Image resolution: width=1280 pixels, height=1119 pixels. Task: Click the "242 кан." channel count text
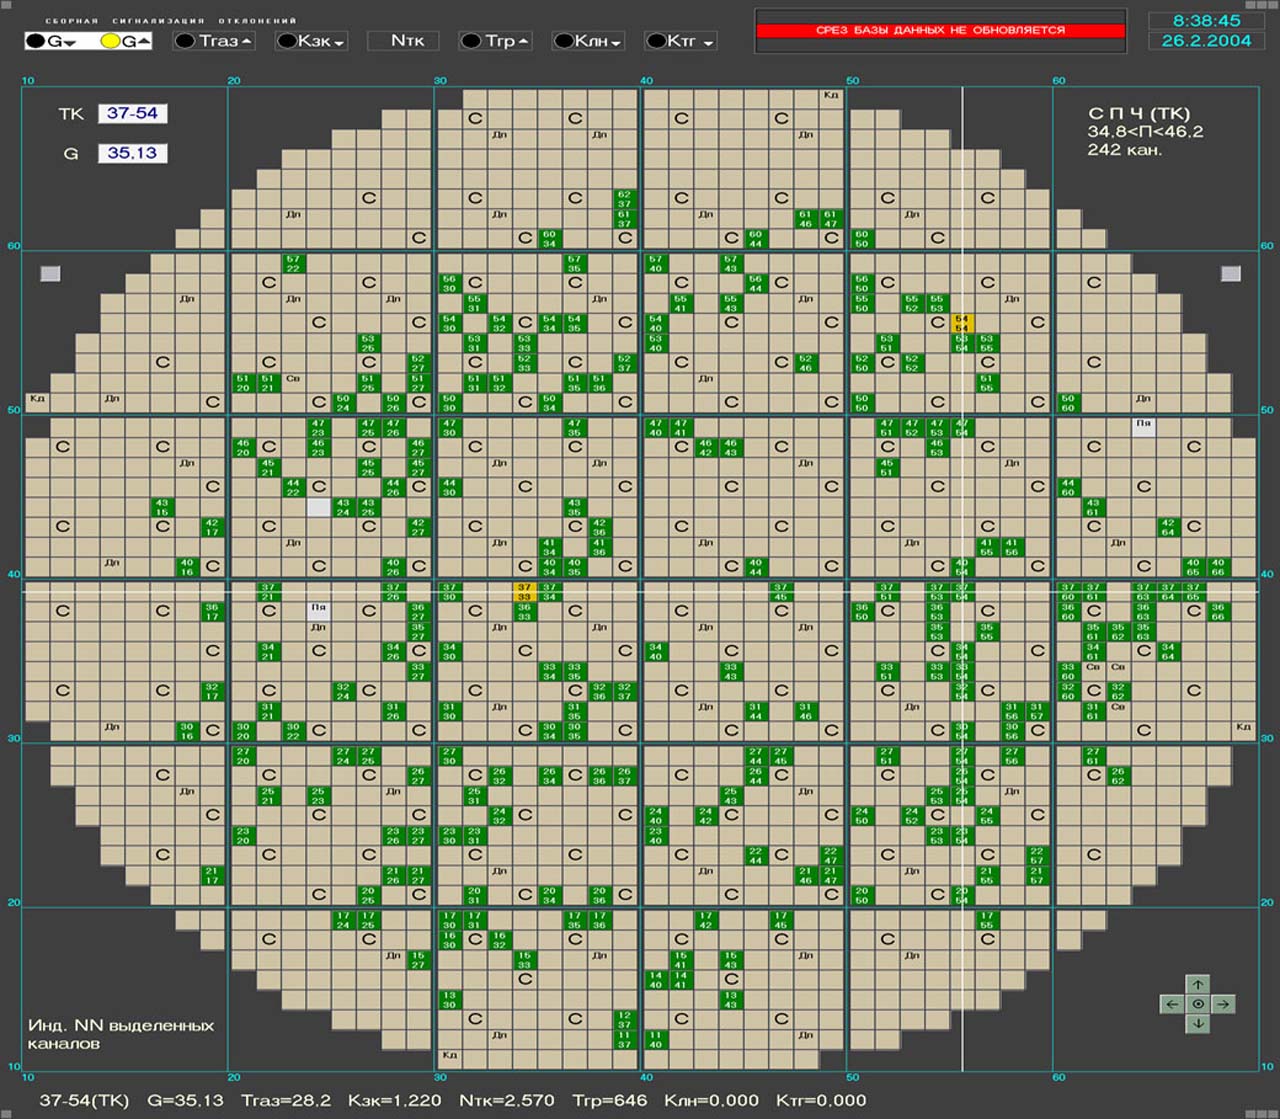[x=1125, y=150]
